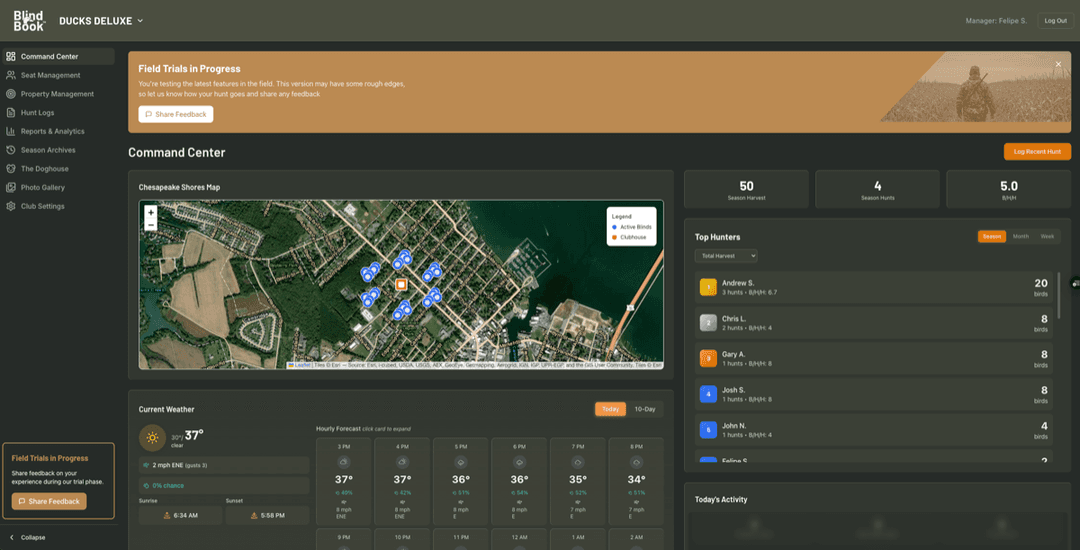Click the Today's Activity heading

point(720,499)
